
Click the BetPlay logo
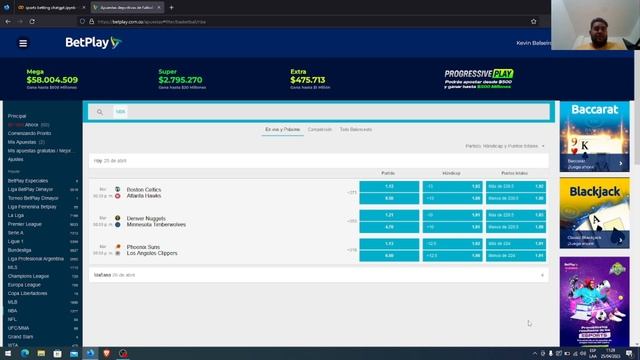click(93, 42)
